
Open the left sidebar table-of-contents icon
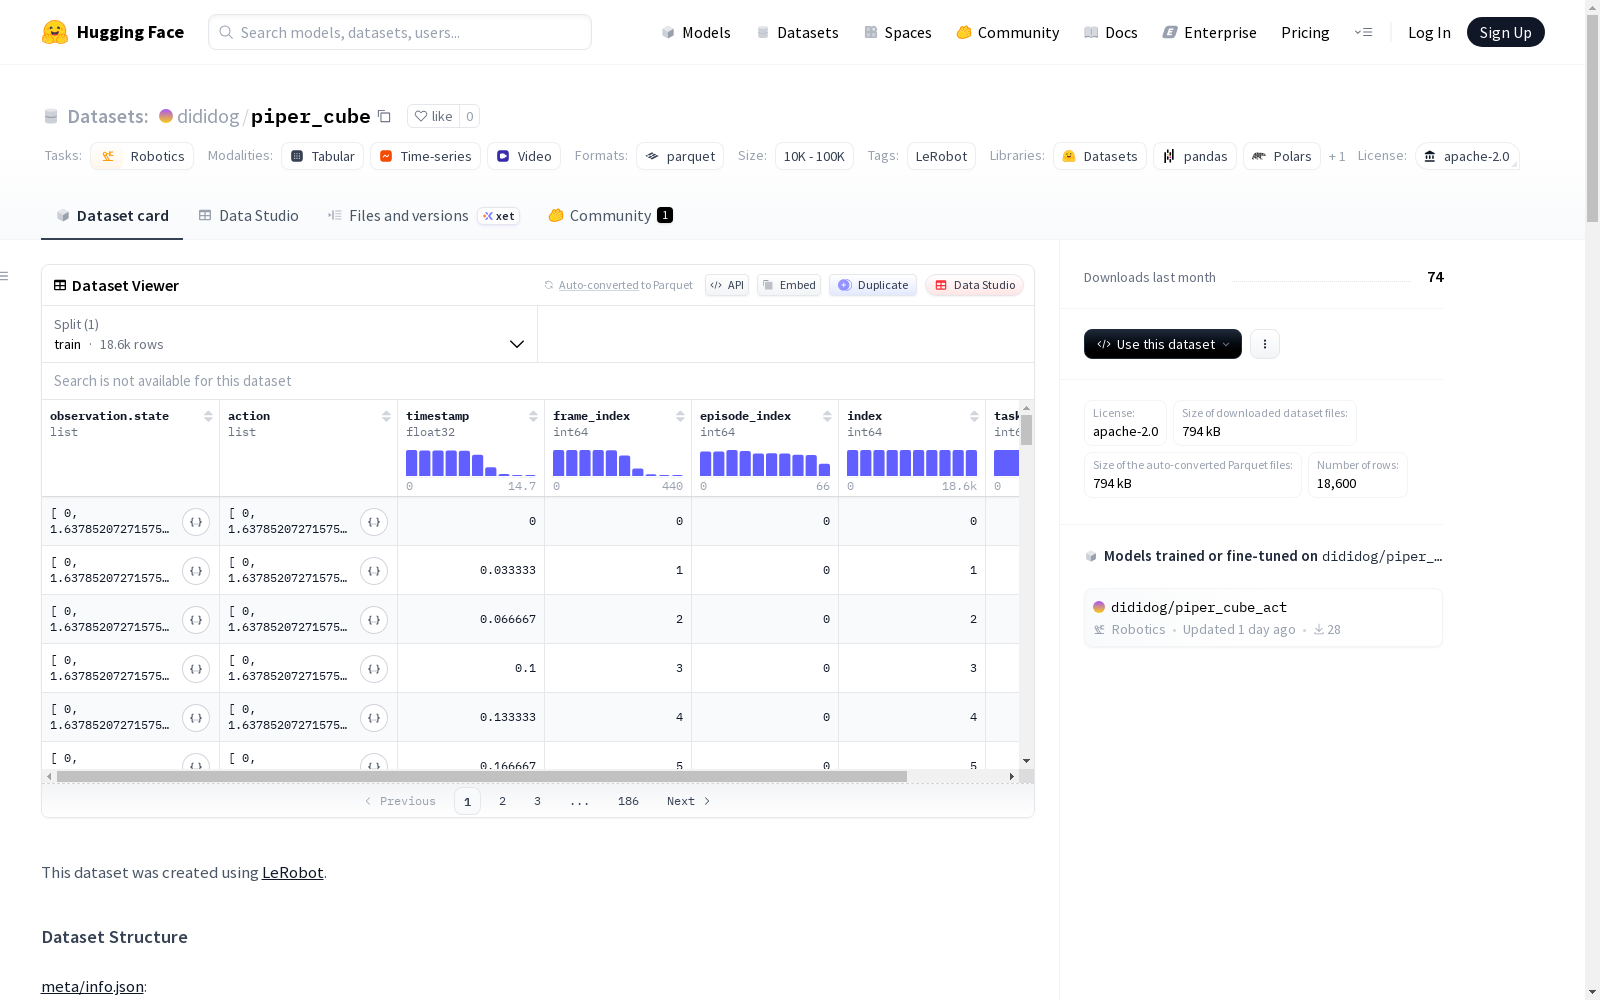pyautogui.click(x=5, y=276)
